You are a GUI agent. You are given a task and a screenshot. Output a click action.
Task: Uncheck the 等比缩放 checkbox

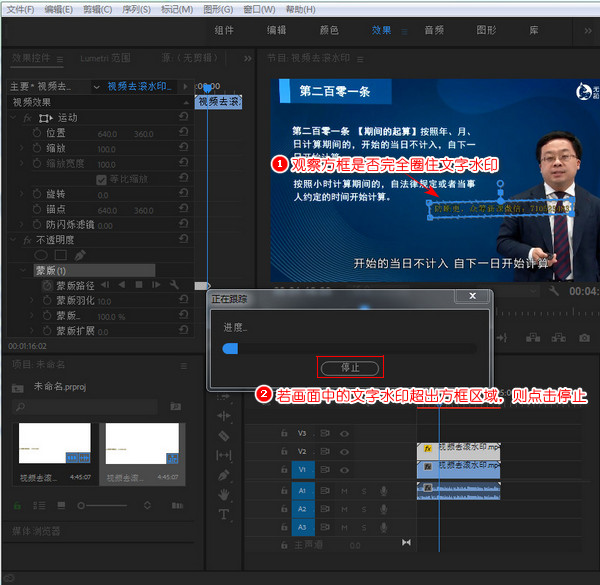101,179
